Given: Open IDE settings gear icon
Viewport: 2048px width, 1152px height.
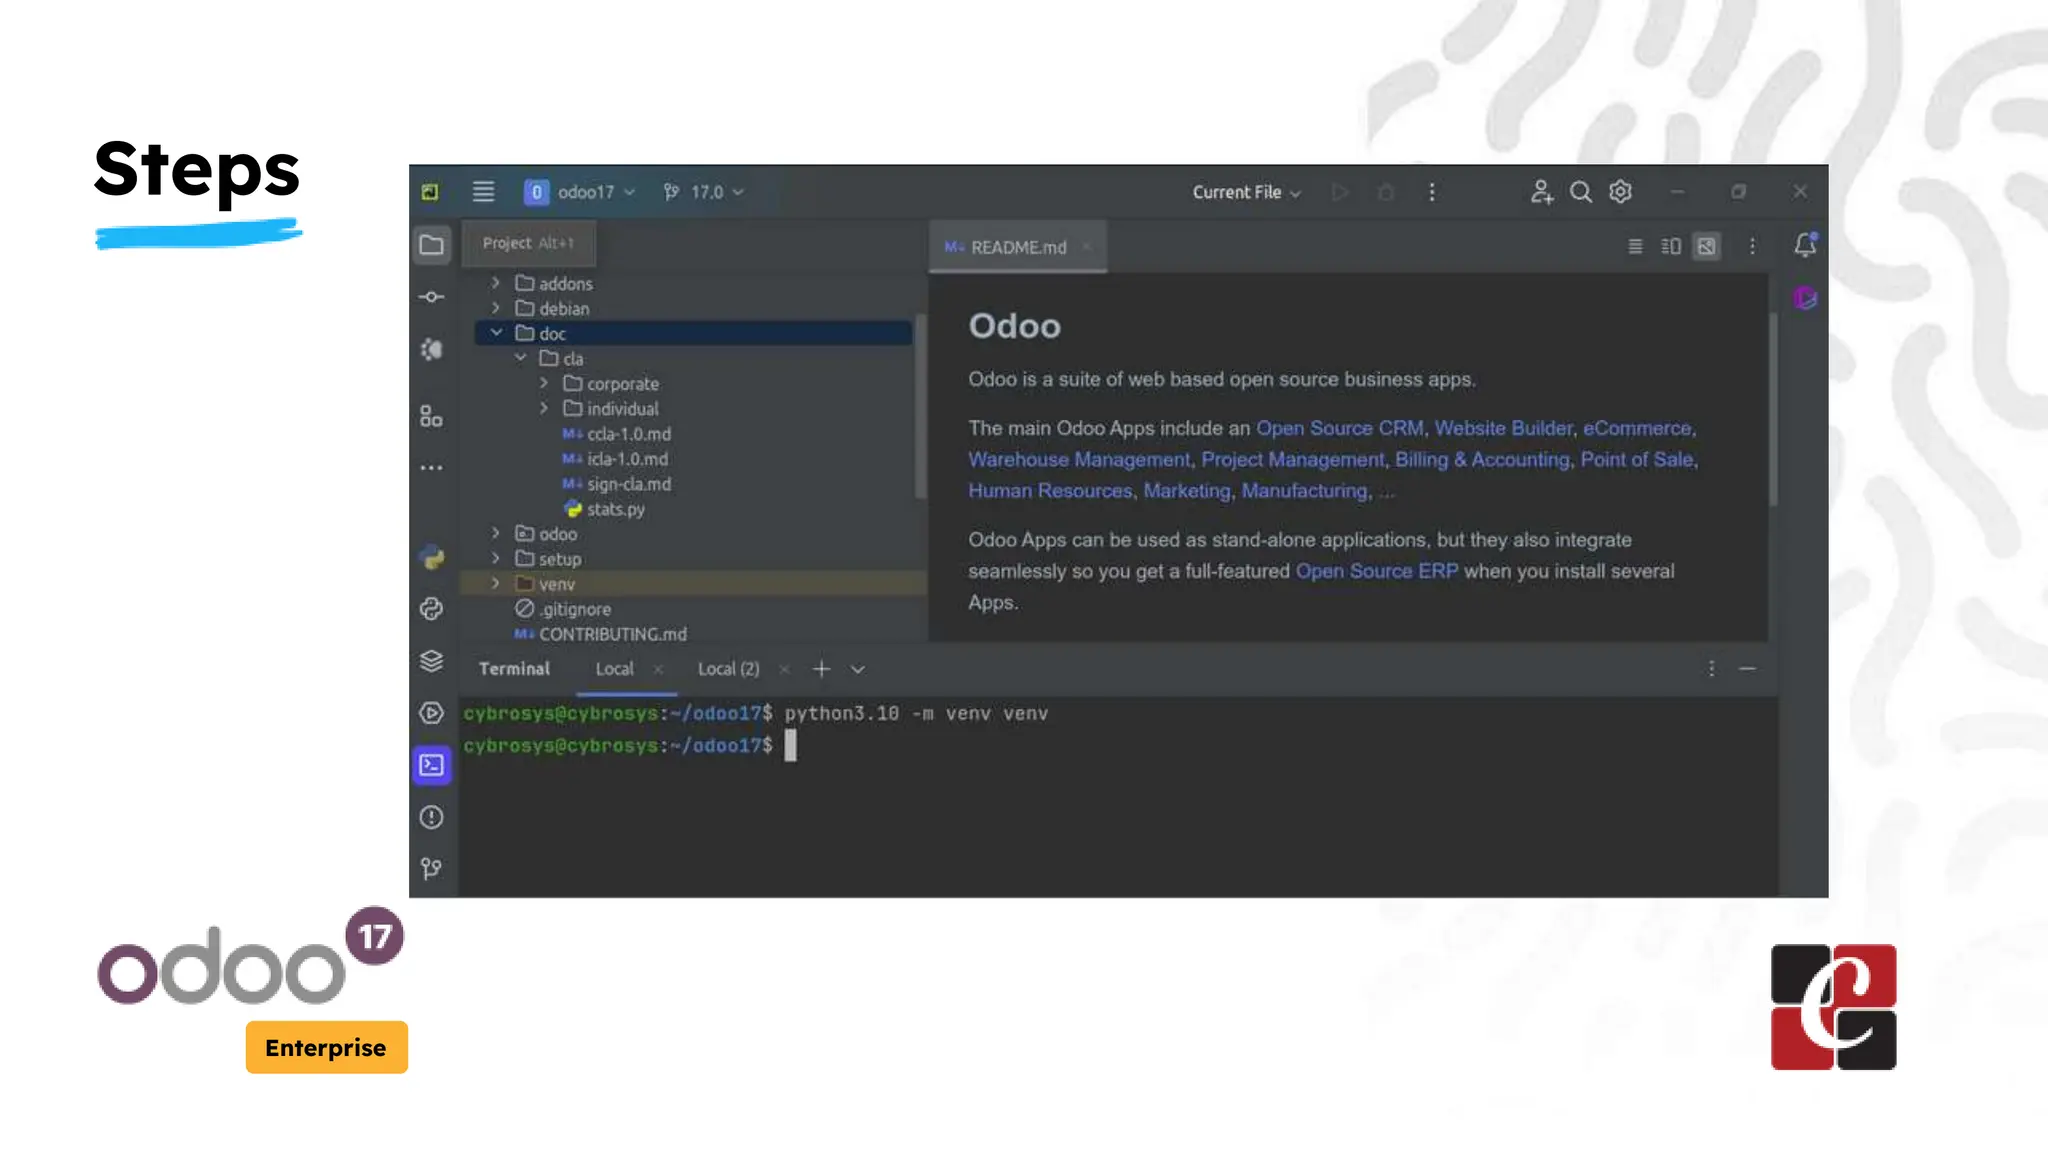Looking at the screenshot, I should point(1620,192).
